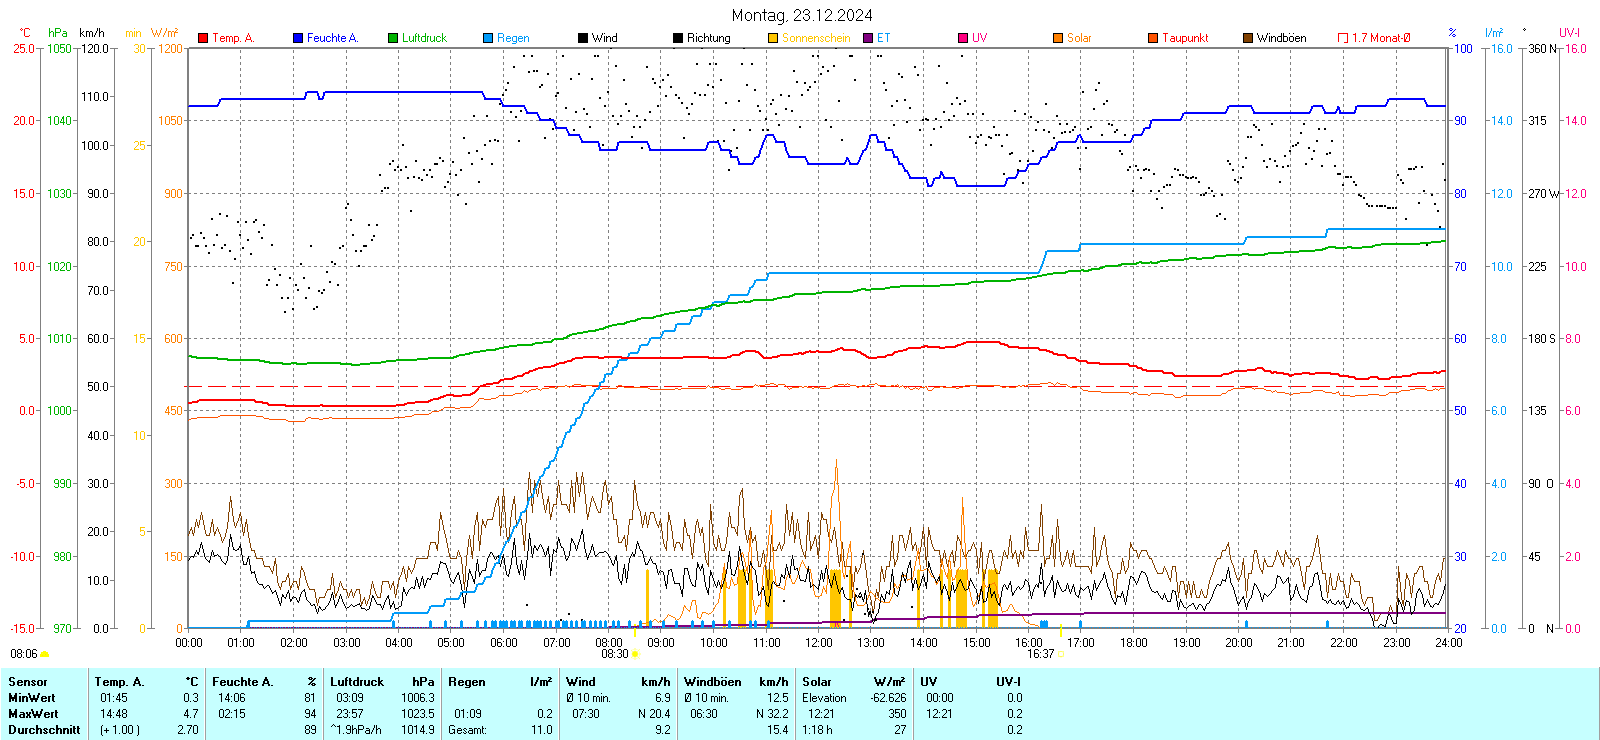The height and width of the screenshot is (740, 1600).
Task: Click the blue Feuchte A. legend square
Action: (x=298, y=38)
